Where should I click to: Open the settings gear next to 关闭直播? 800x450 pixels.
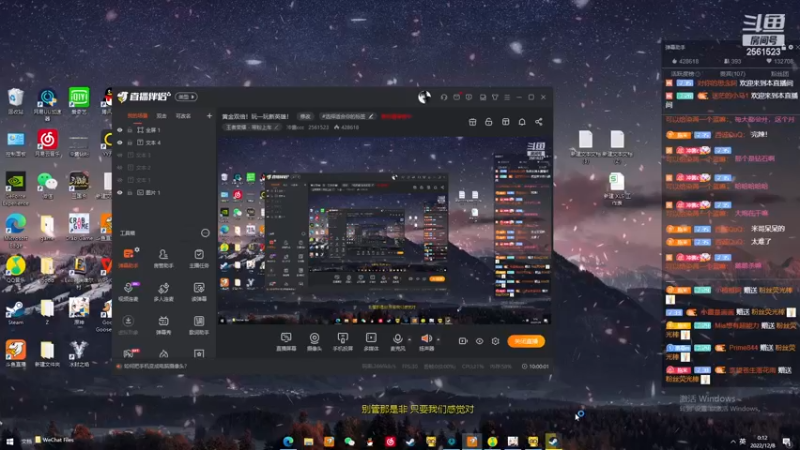coord(495,341)
